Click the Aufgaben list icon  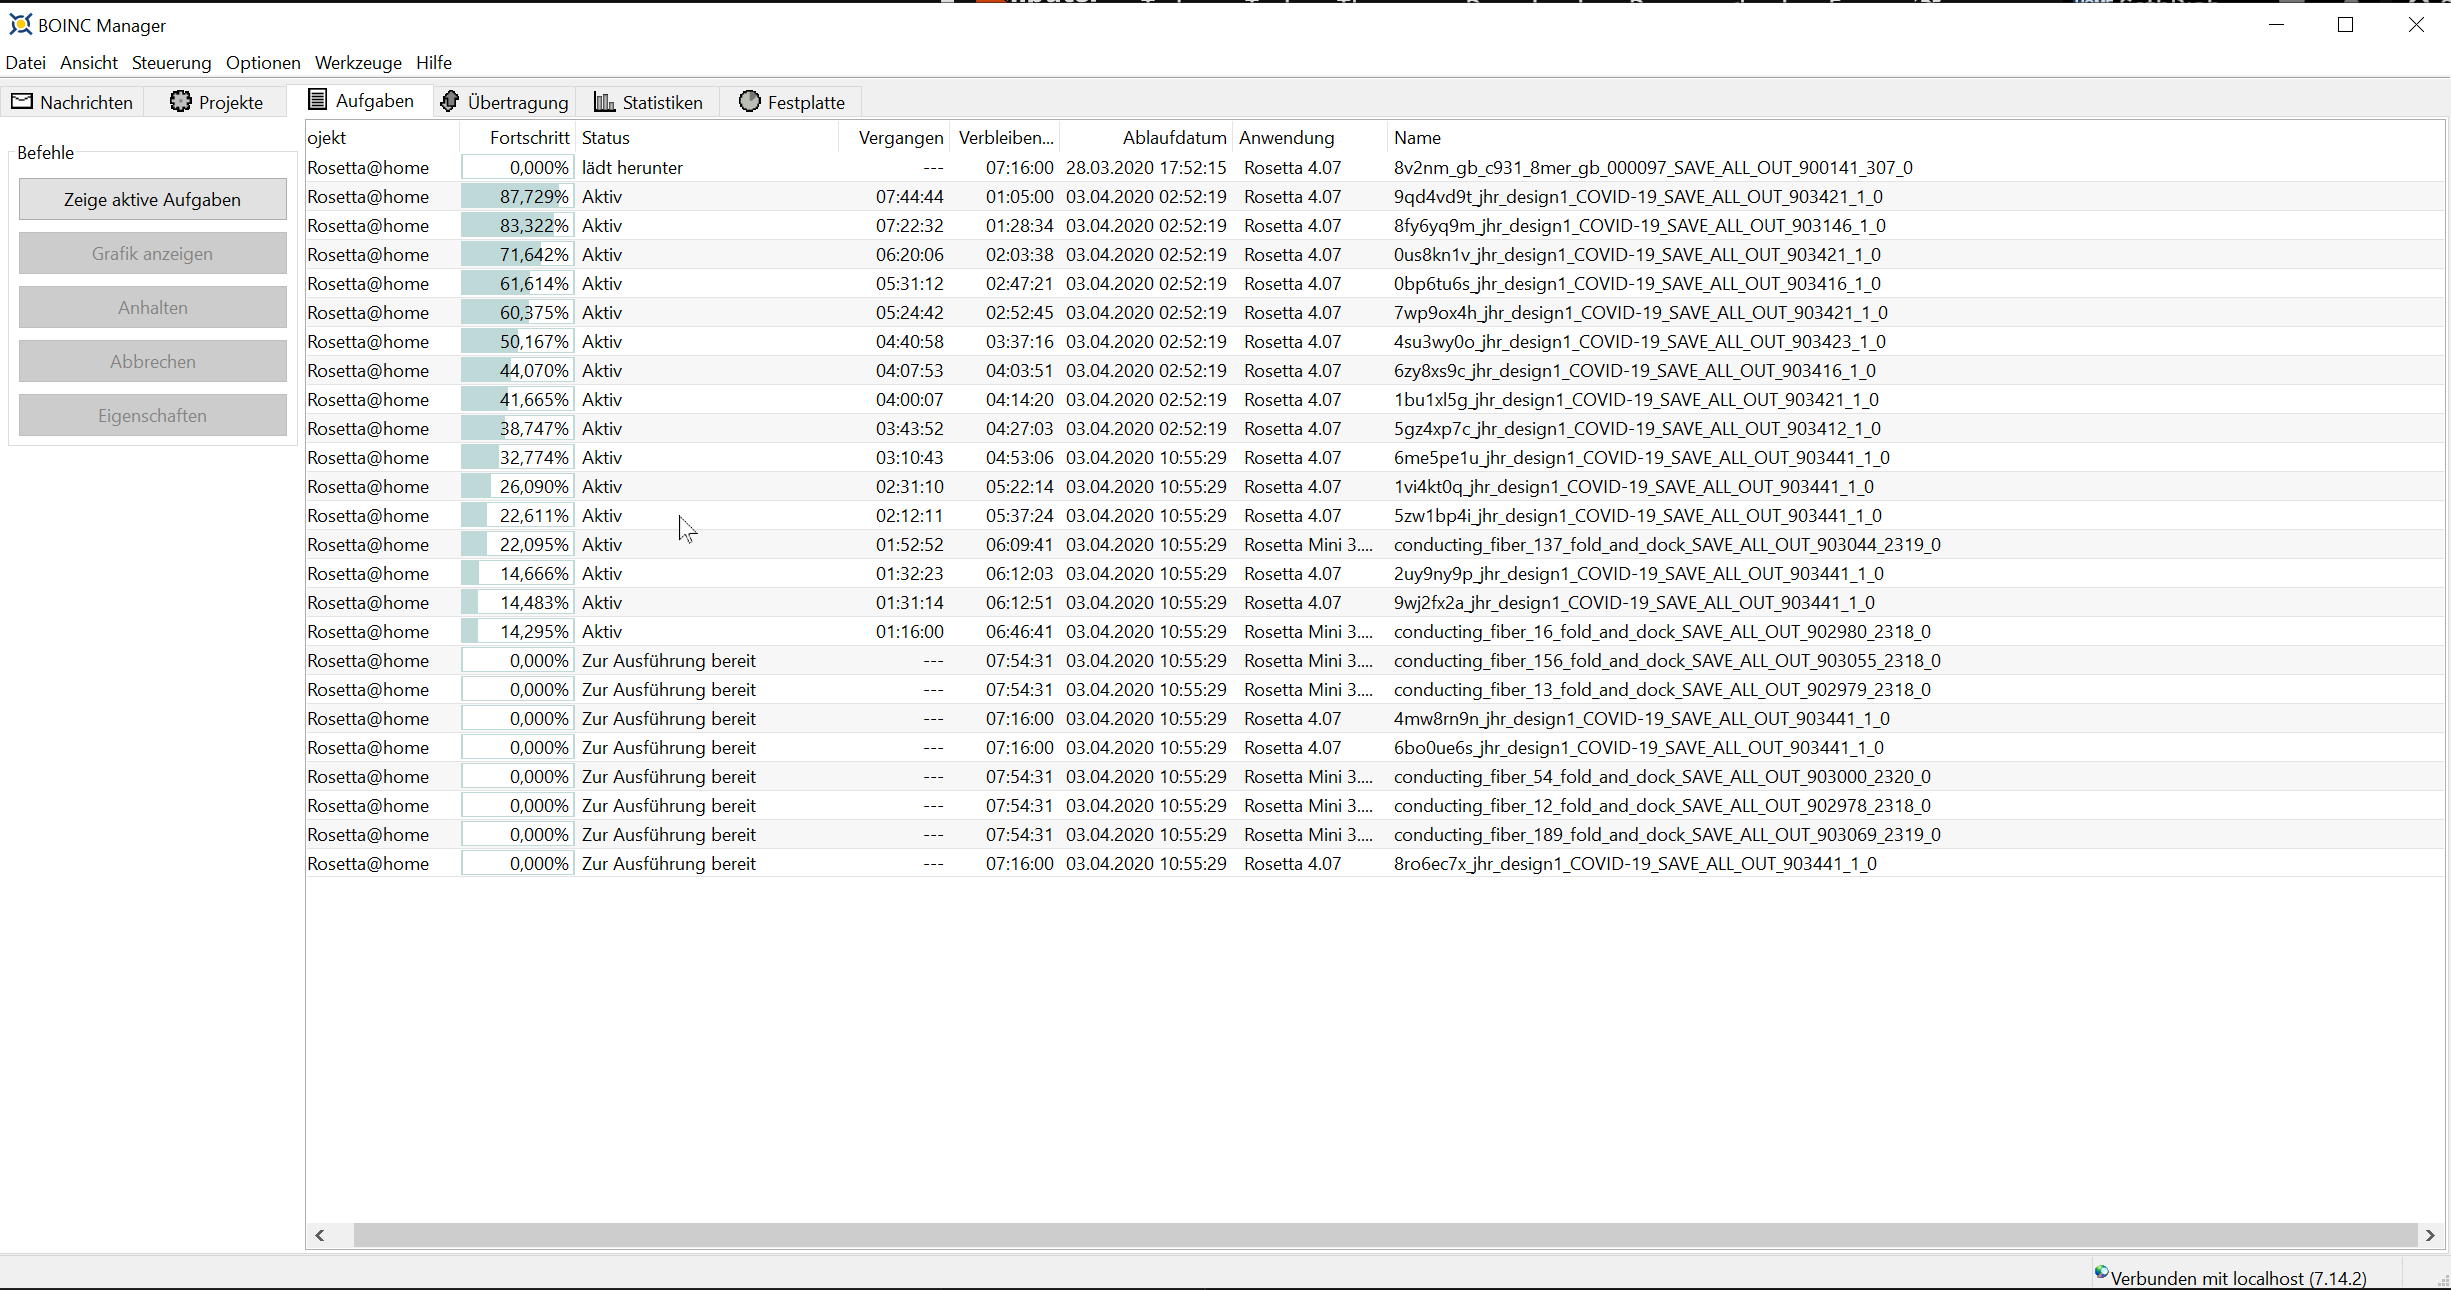[317, 99]
